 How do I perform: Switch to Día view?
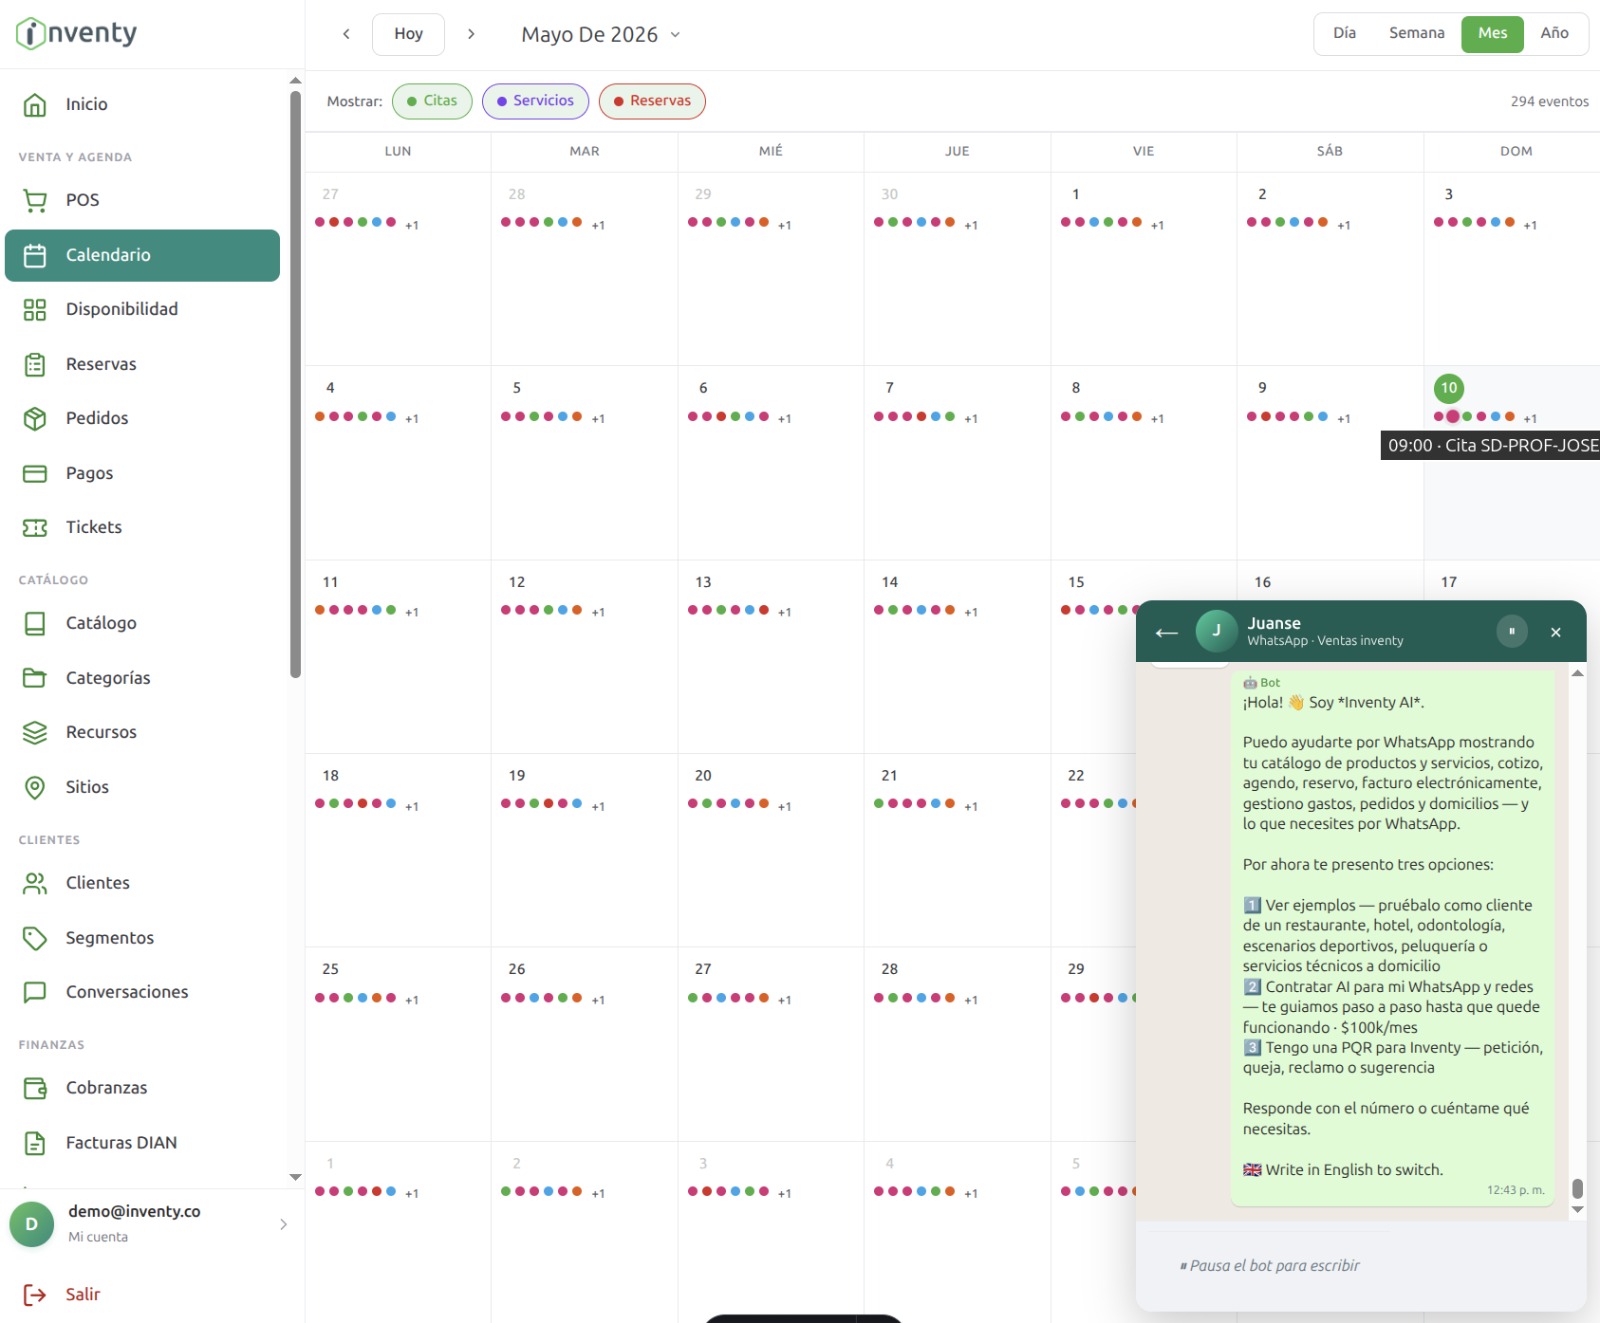pyautogui.click(x=1344, y=33)
